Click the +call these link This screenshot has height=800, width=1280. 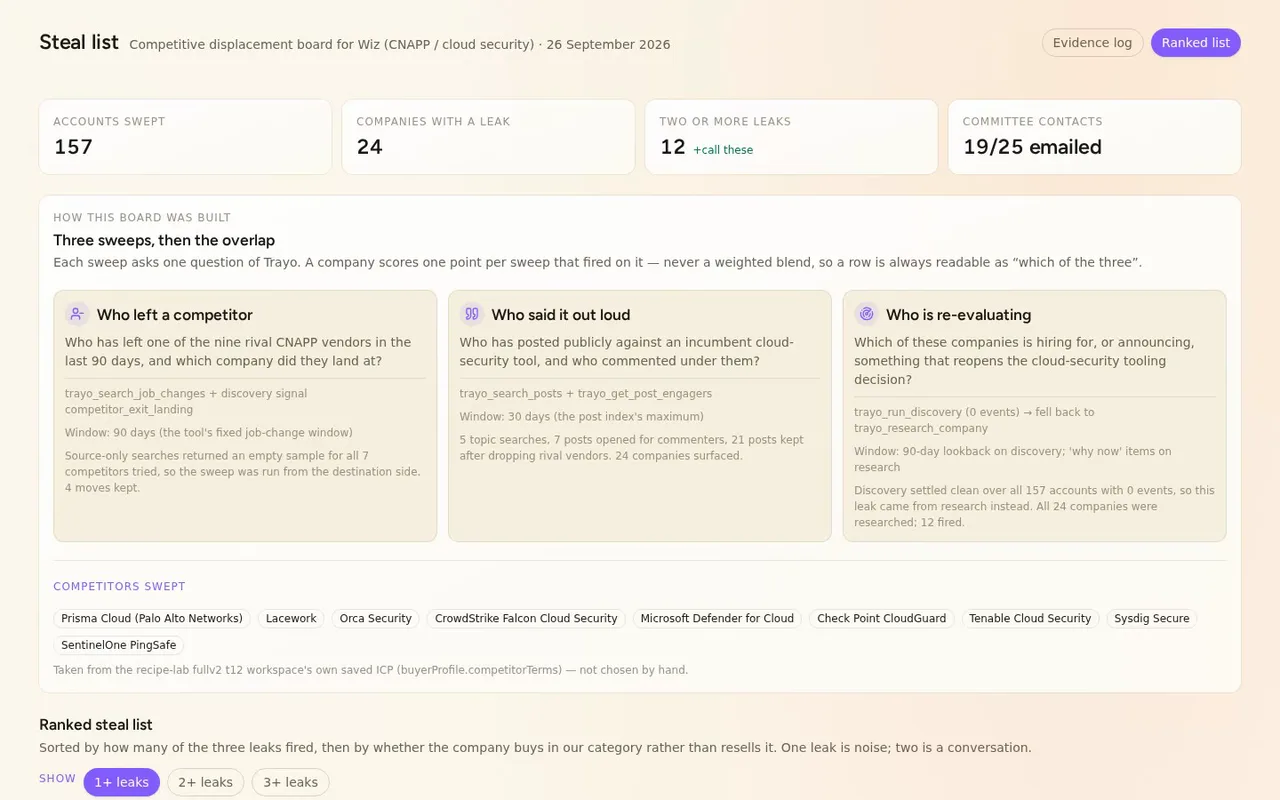723,150
